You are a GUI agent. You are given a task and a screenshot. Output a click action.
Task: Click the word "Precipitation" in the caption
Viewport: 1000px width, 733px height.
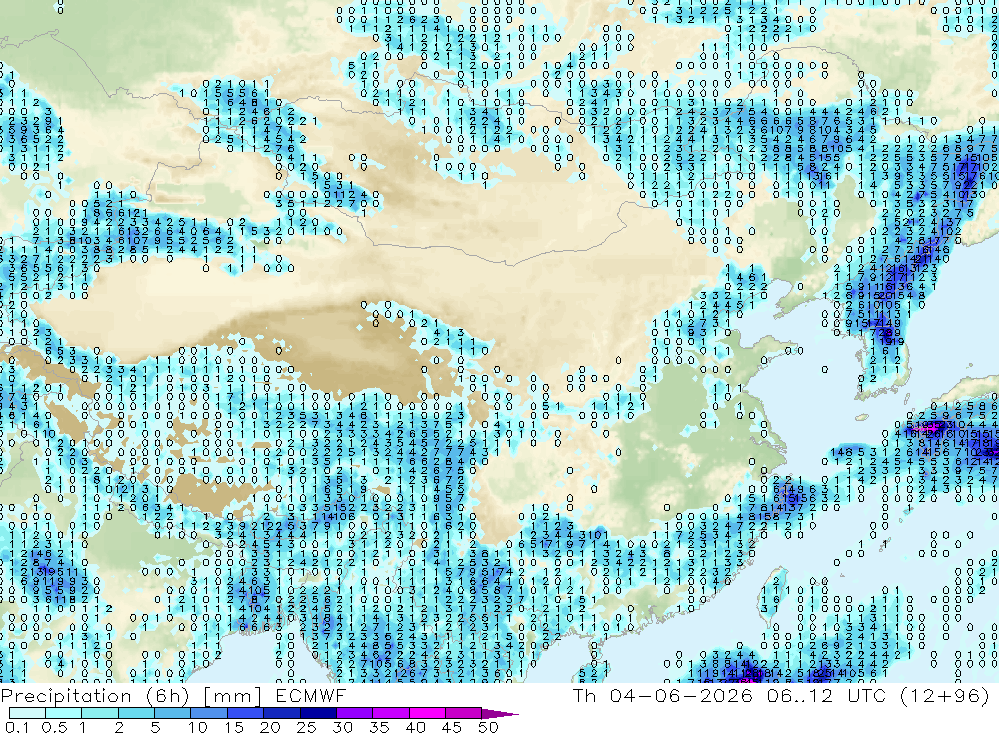point(66,695)
